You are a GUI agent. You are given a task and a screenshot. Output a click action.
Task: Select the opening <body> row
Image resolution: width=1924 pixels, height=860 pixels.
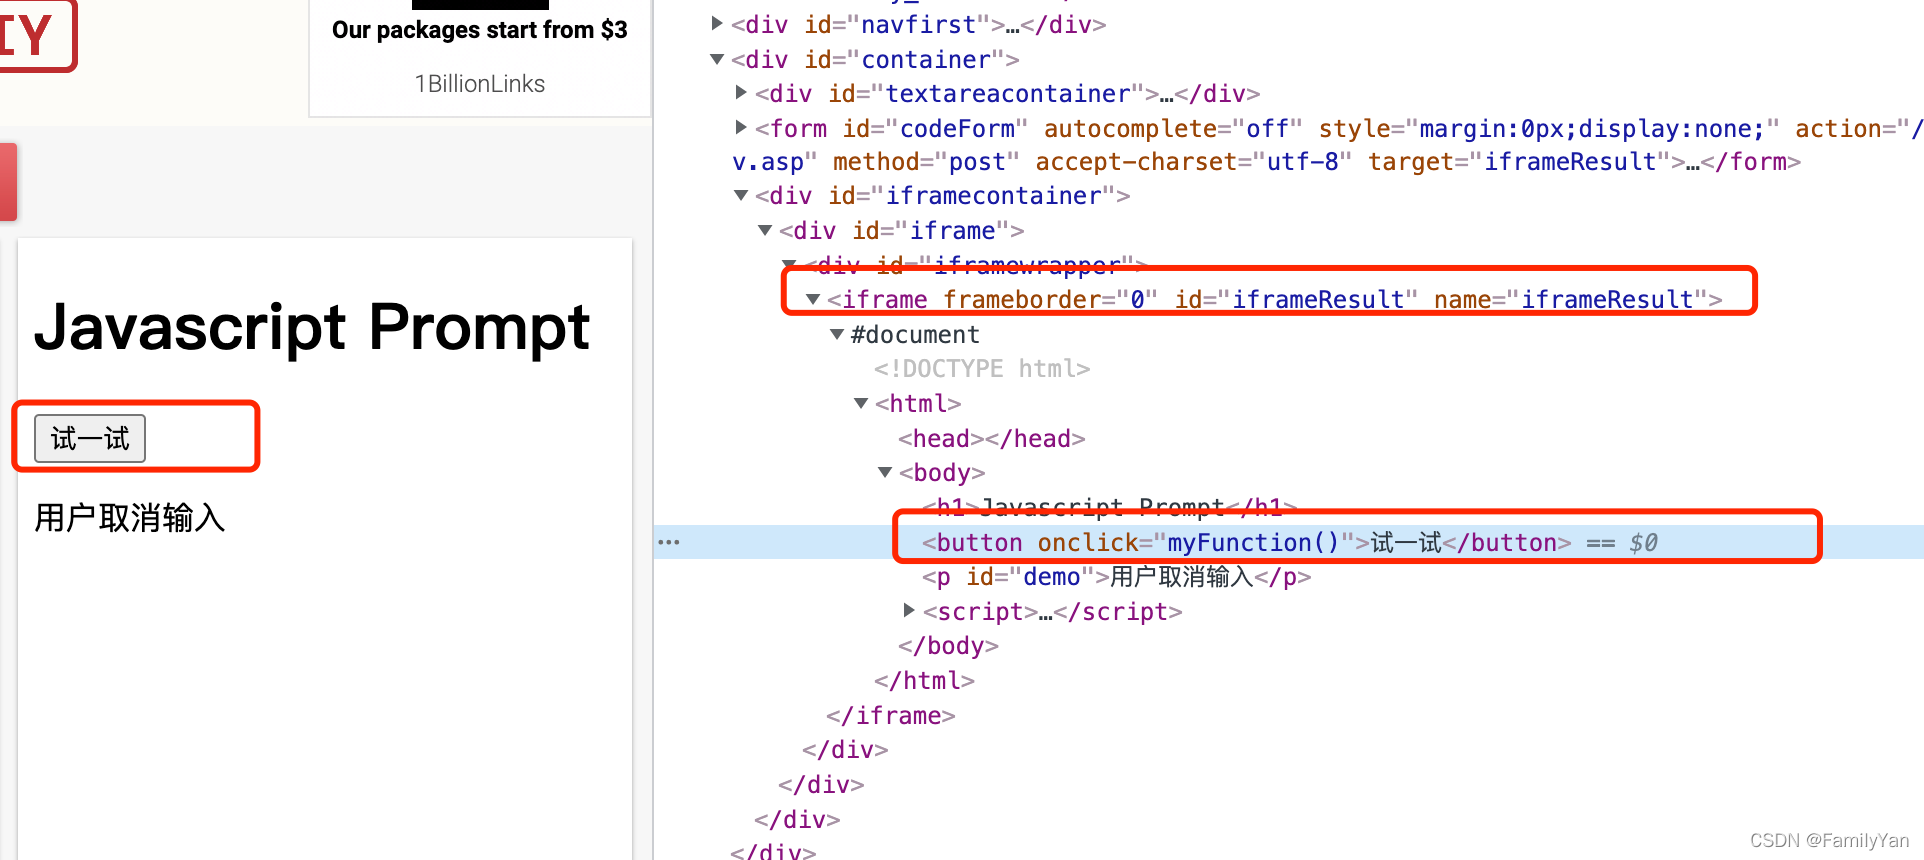coord(942,473)
